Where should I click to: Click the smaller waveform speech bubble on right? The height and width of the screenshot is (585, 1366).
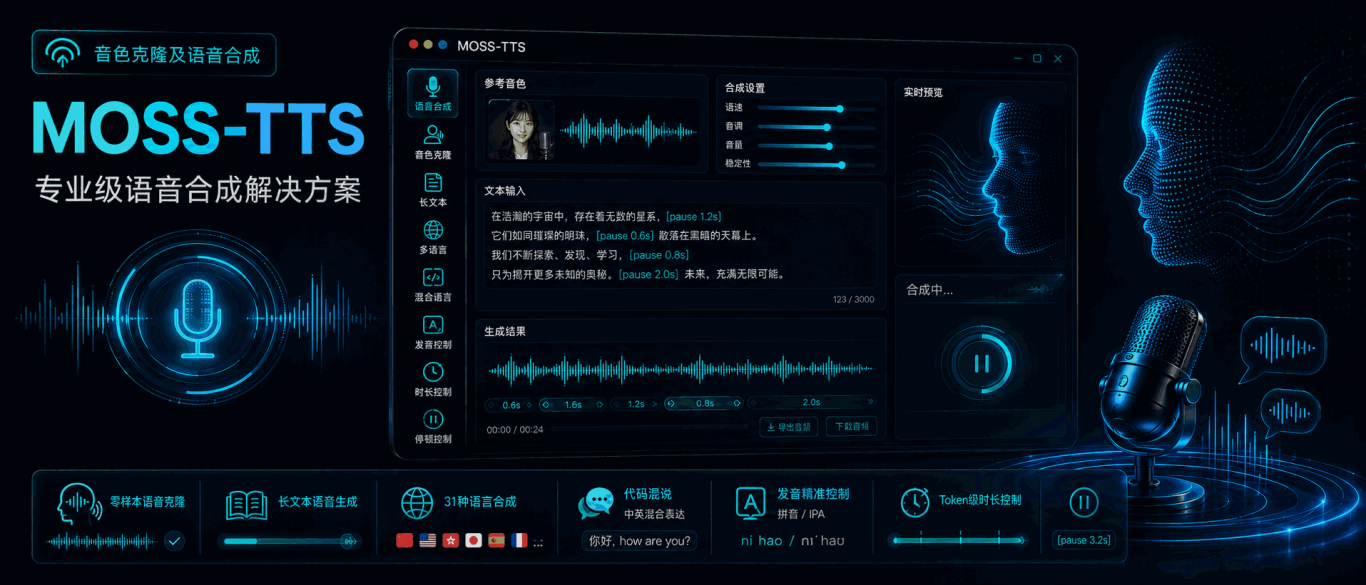pyautogui.click(x=1292, y=411)
